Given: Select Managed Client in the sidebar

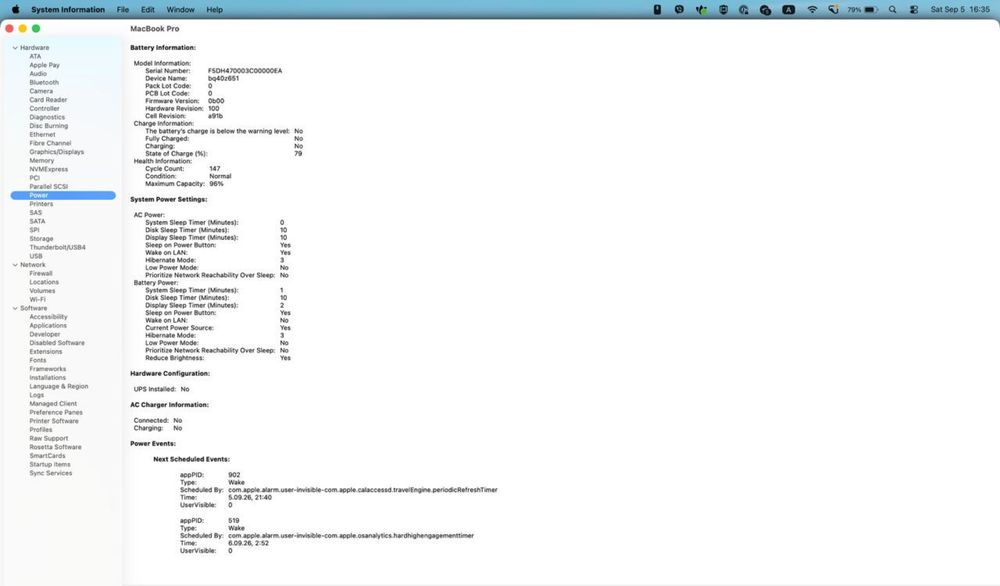Looking at the screenshot, I should [x=53, y=404].
